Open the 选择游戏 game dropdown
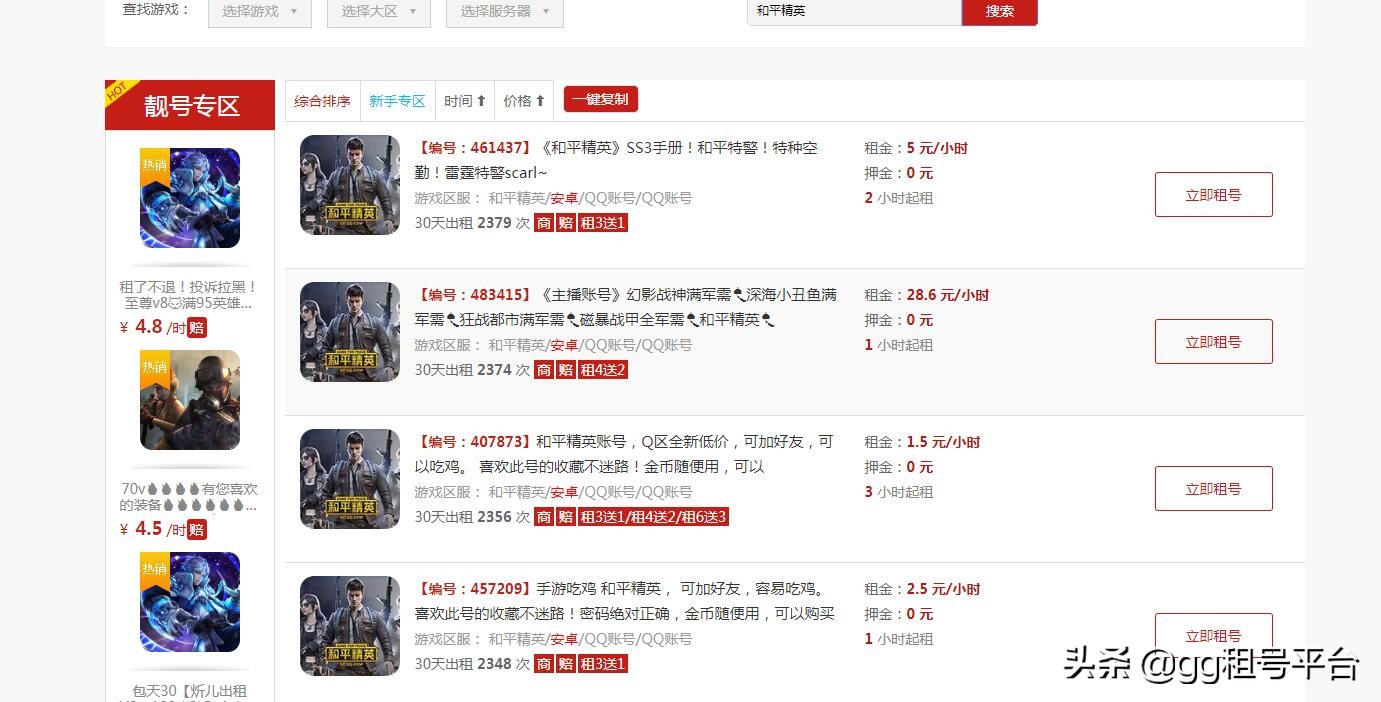This screenshot has width=1381, height=702. pos(259,12)
